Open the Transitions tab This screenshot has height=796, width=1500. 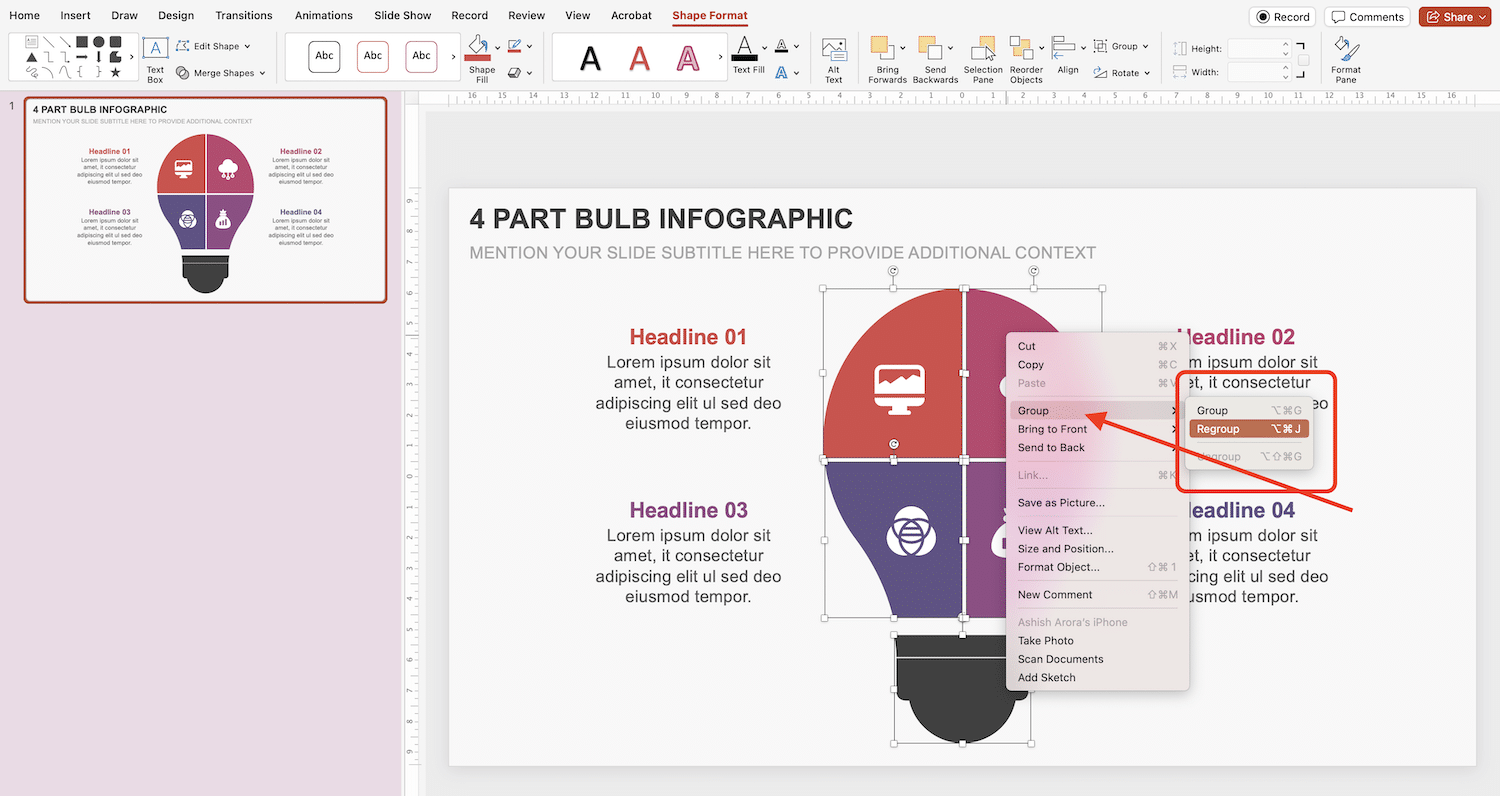[x=244, y=16]
